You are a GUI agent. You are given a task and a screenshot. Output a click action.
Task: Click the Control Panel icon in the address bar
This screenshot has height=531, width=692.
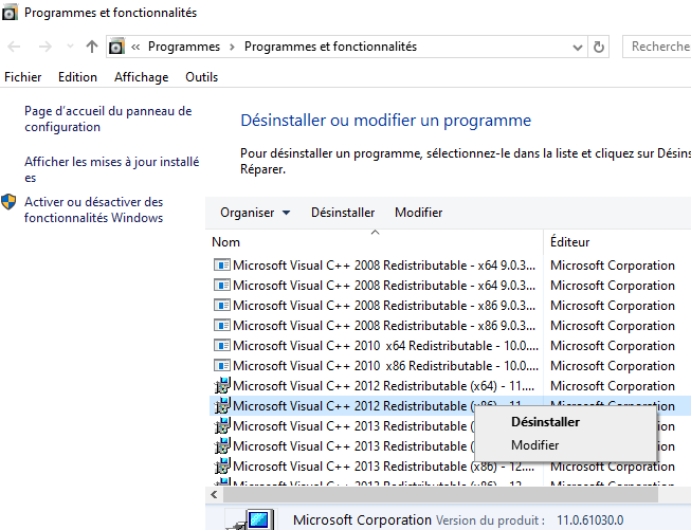117,46
